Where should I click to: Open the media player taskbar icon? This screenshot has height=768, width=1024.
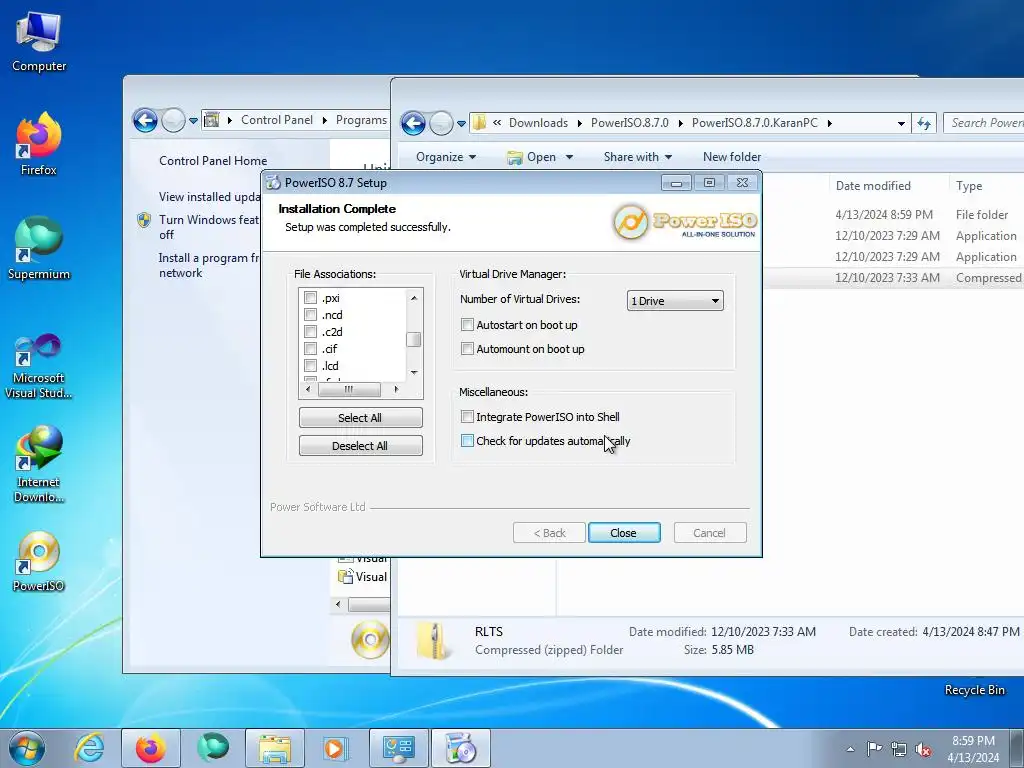pyautogui.click(x=335, y=748)
